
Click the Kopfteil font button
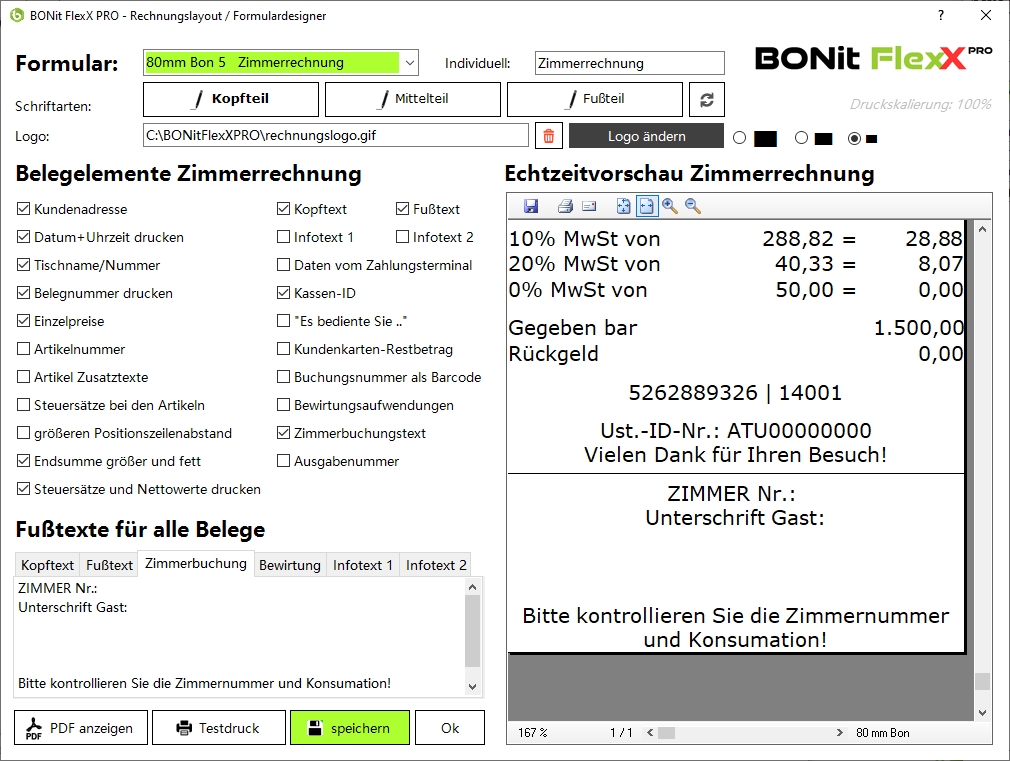click(231, 99)
